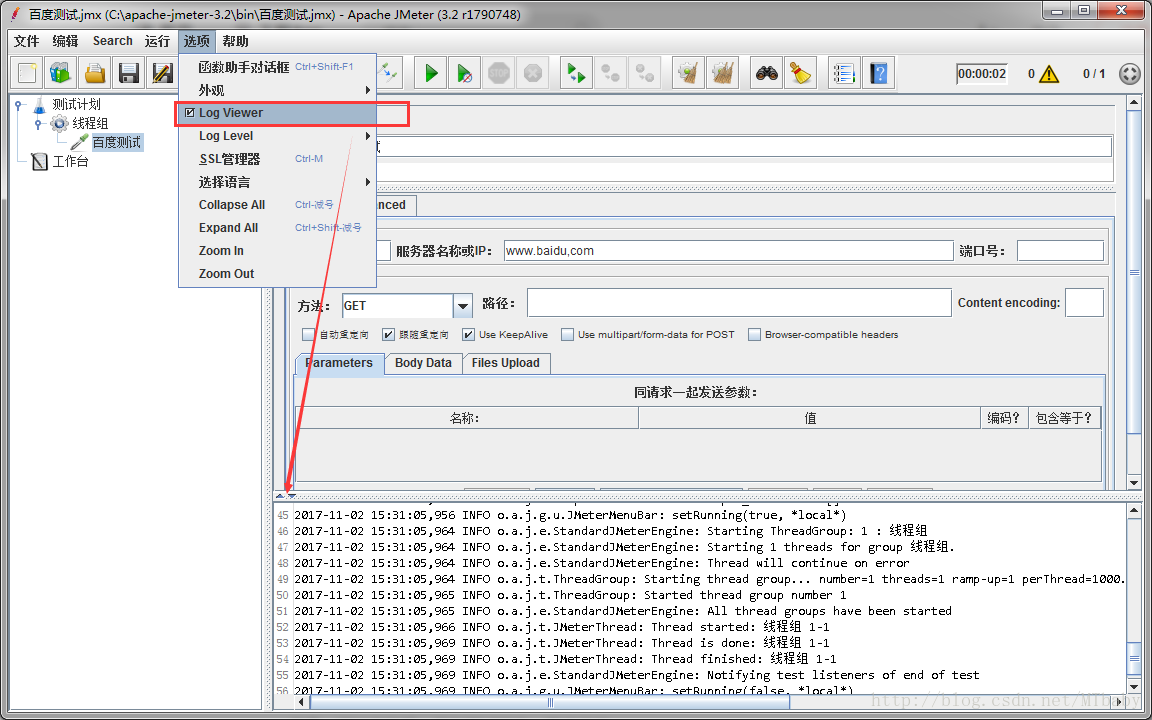Select the 工作台 workbench node
The height and width of the screenshot is (720, 1152).
click(71, 161)
